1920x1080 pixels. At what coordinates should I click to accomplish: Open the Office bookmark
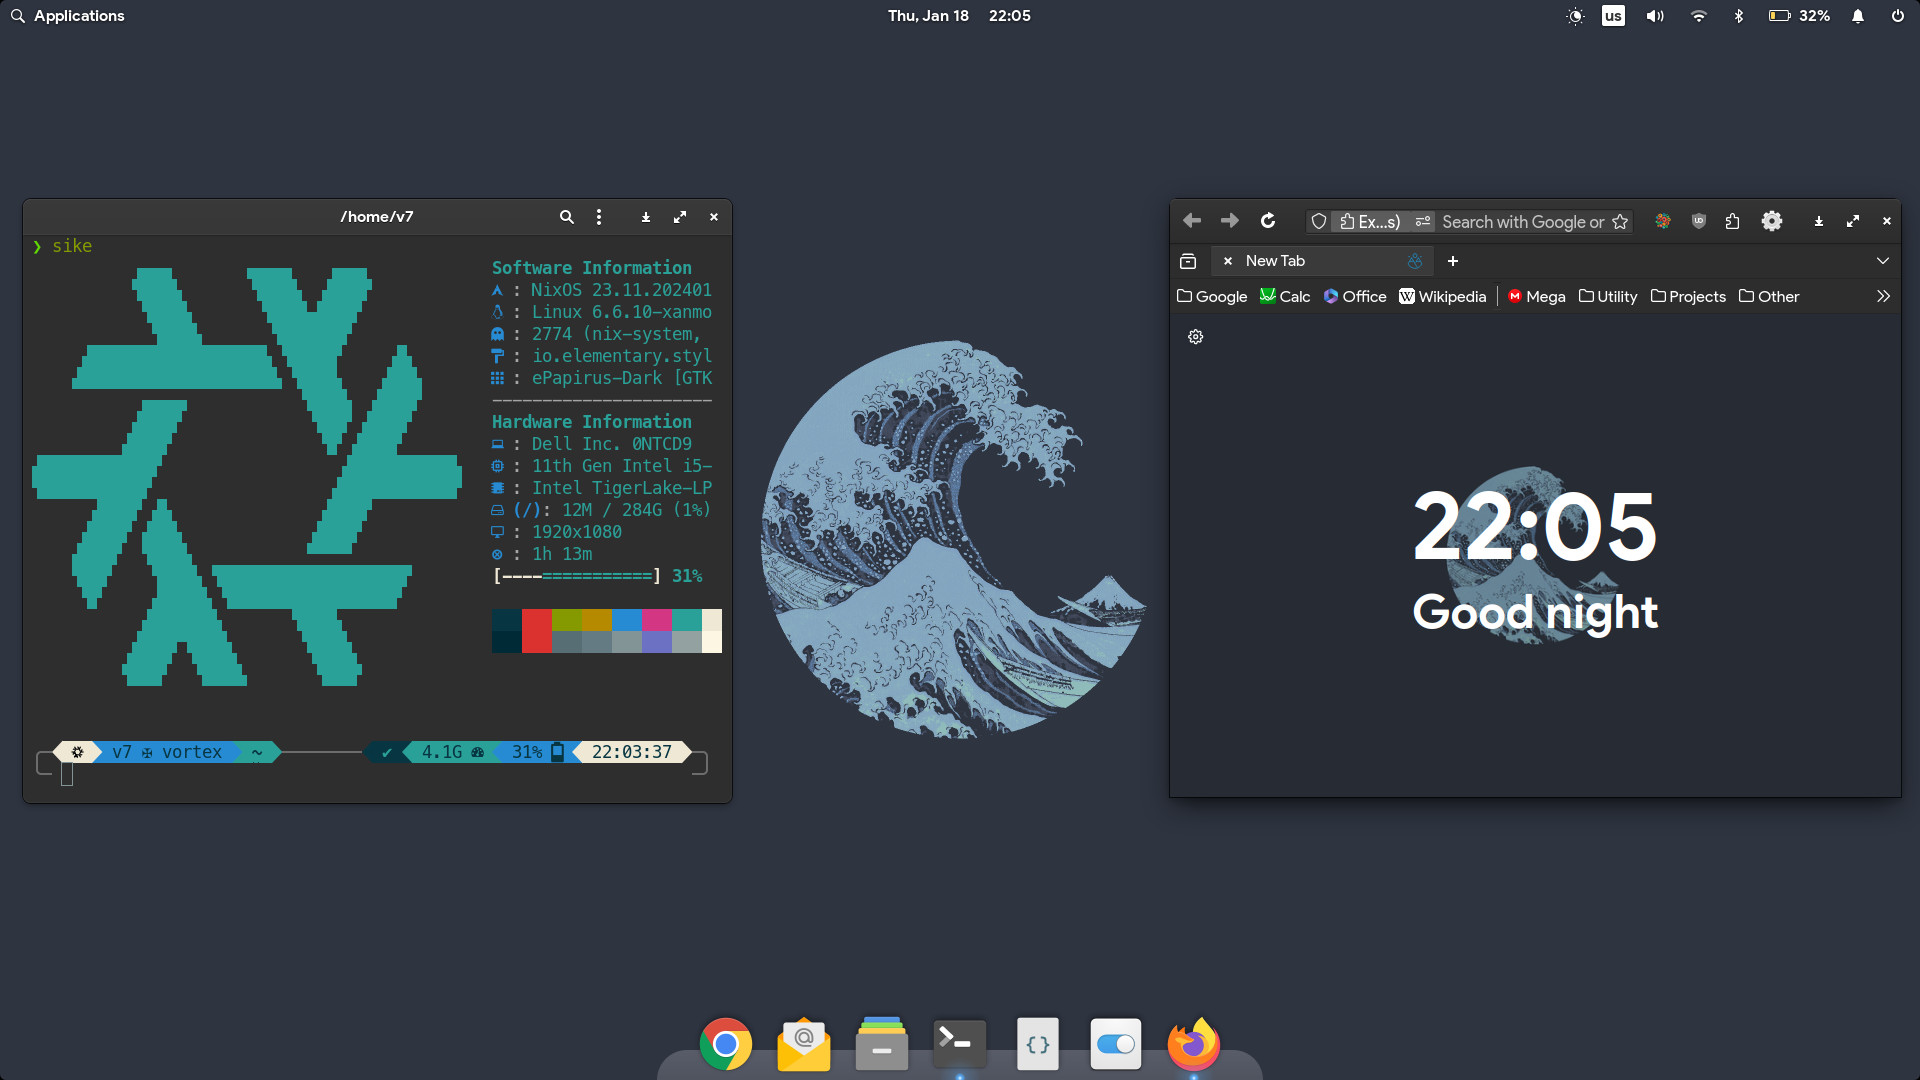(x=1355, y=297)
